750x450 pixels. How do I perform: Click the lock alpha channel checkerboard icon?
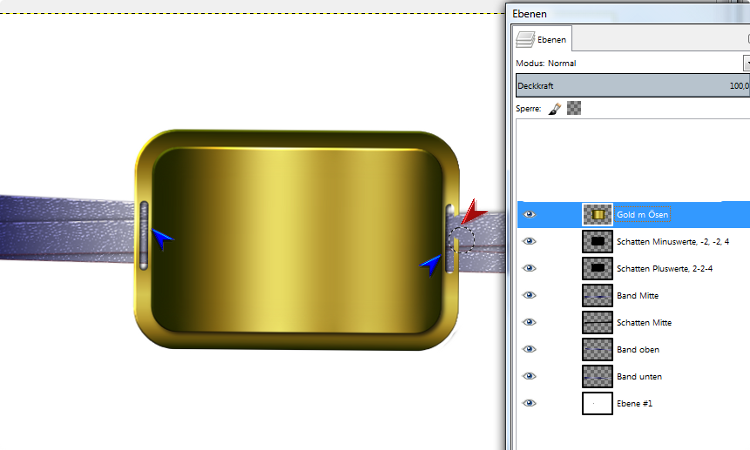(573, 107)
